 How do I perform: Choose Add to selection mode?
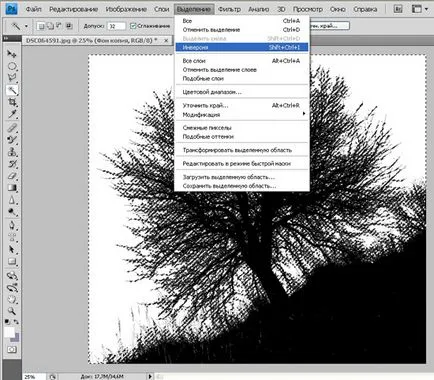50,26
